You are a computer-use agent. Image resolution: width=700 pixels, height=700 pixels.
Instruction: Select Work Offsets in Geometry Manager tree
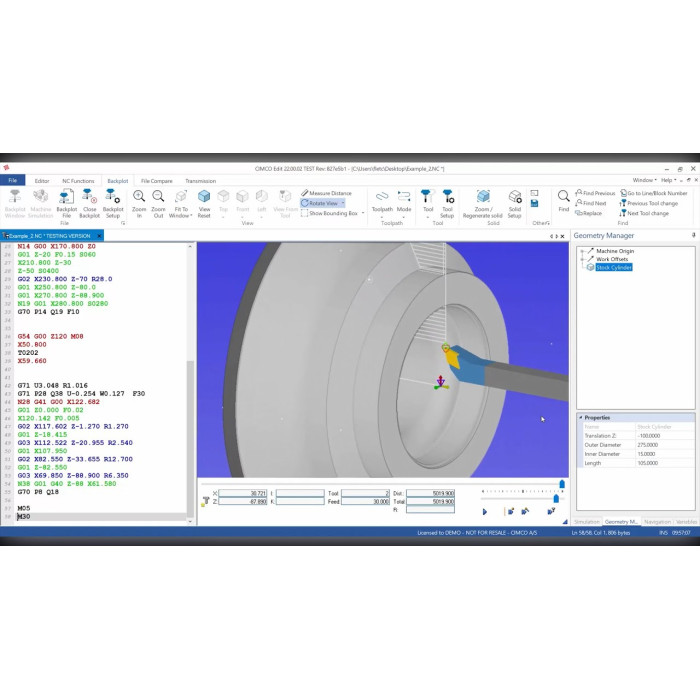pos(614,259)
